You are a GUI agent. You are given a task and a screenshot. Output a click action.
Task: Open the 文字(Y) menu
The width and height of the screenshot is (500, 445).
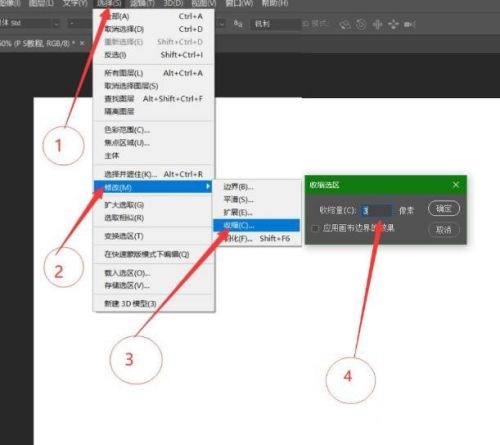(x=75, y=3)
